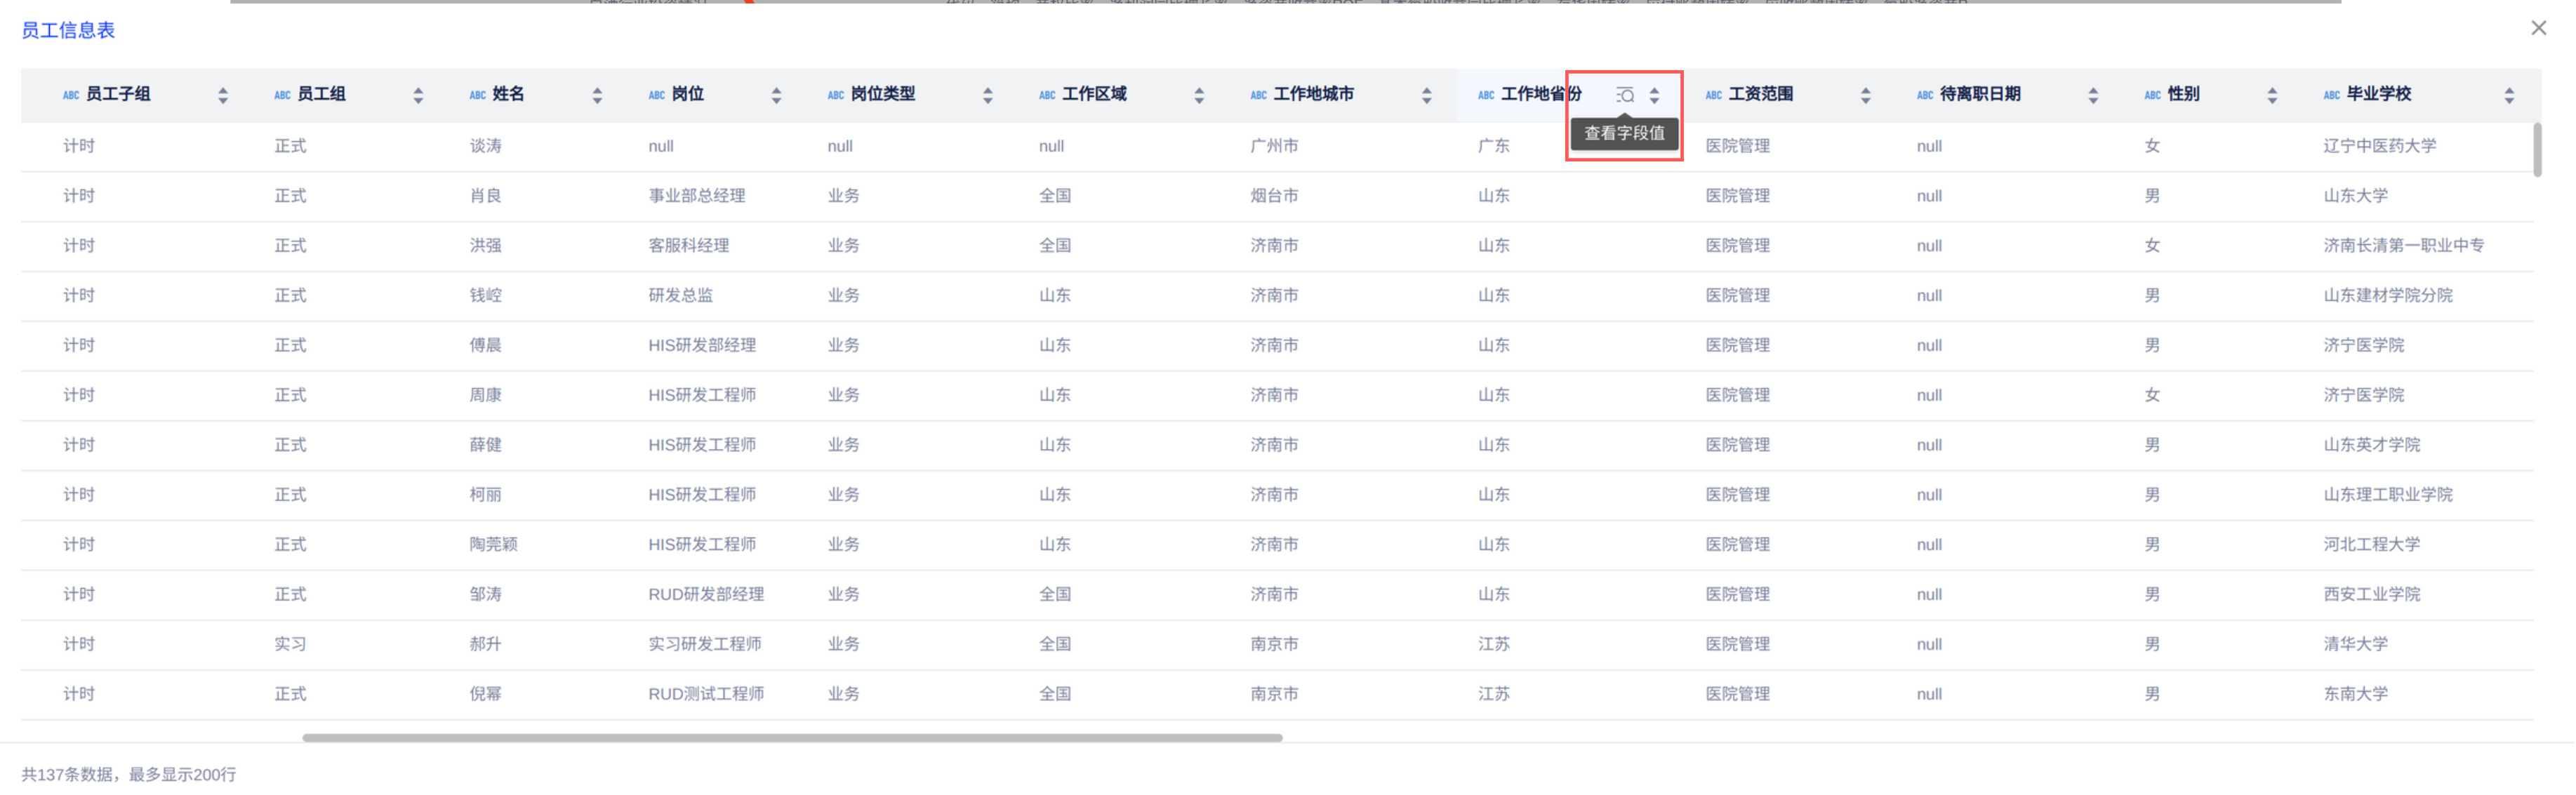Screen dimensions: 2576x795
Task: Click the view field values icon for 工作地省份
Action: pyautogui.click(x=1625, y=95)
